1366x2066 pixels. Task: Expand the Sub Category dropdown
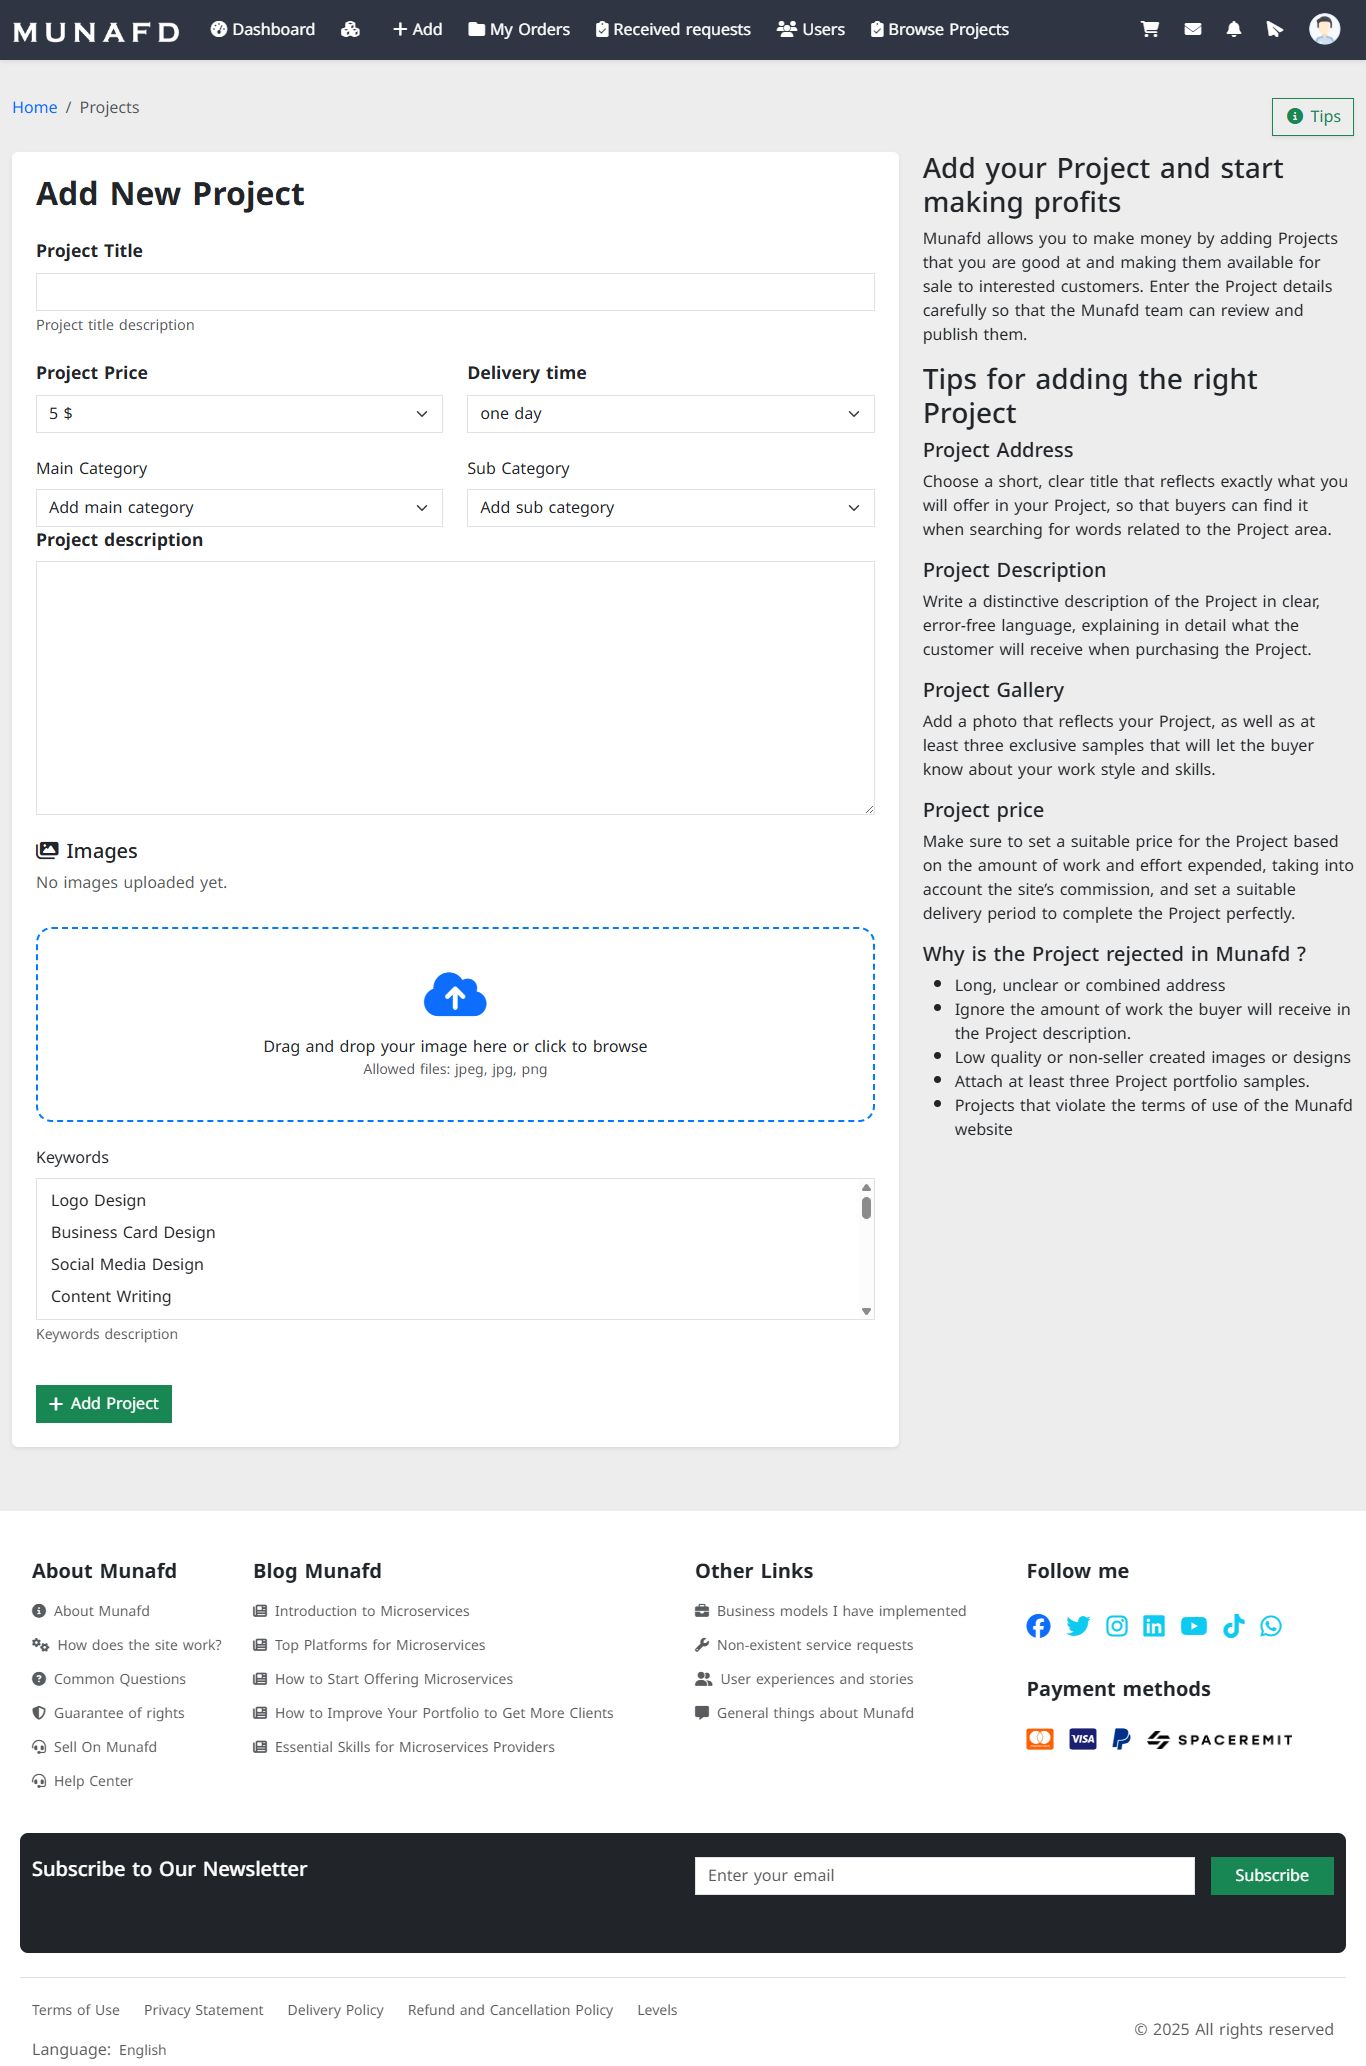click(x=670, y=508)
